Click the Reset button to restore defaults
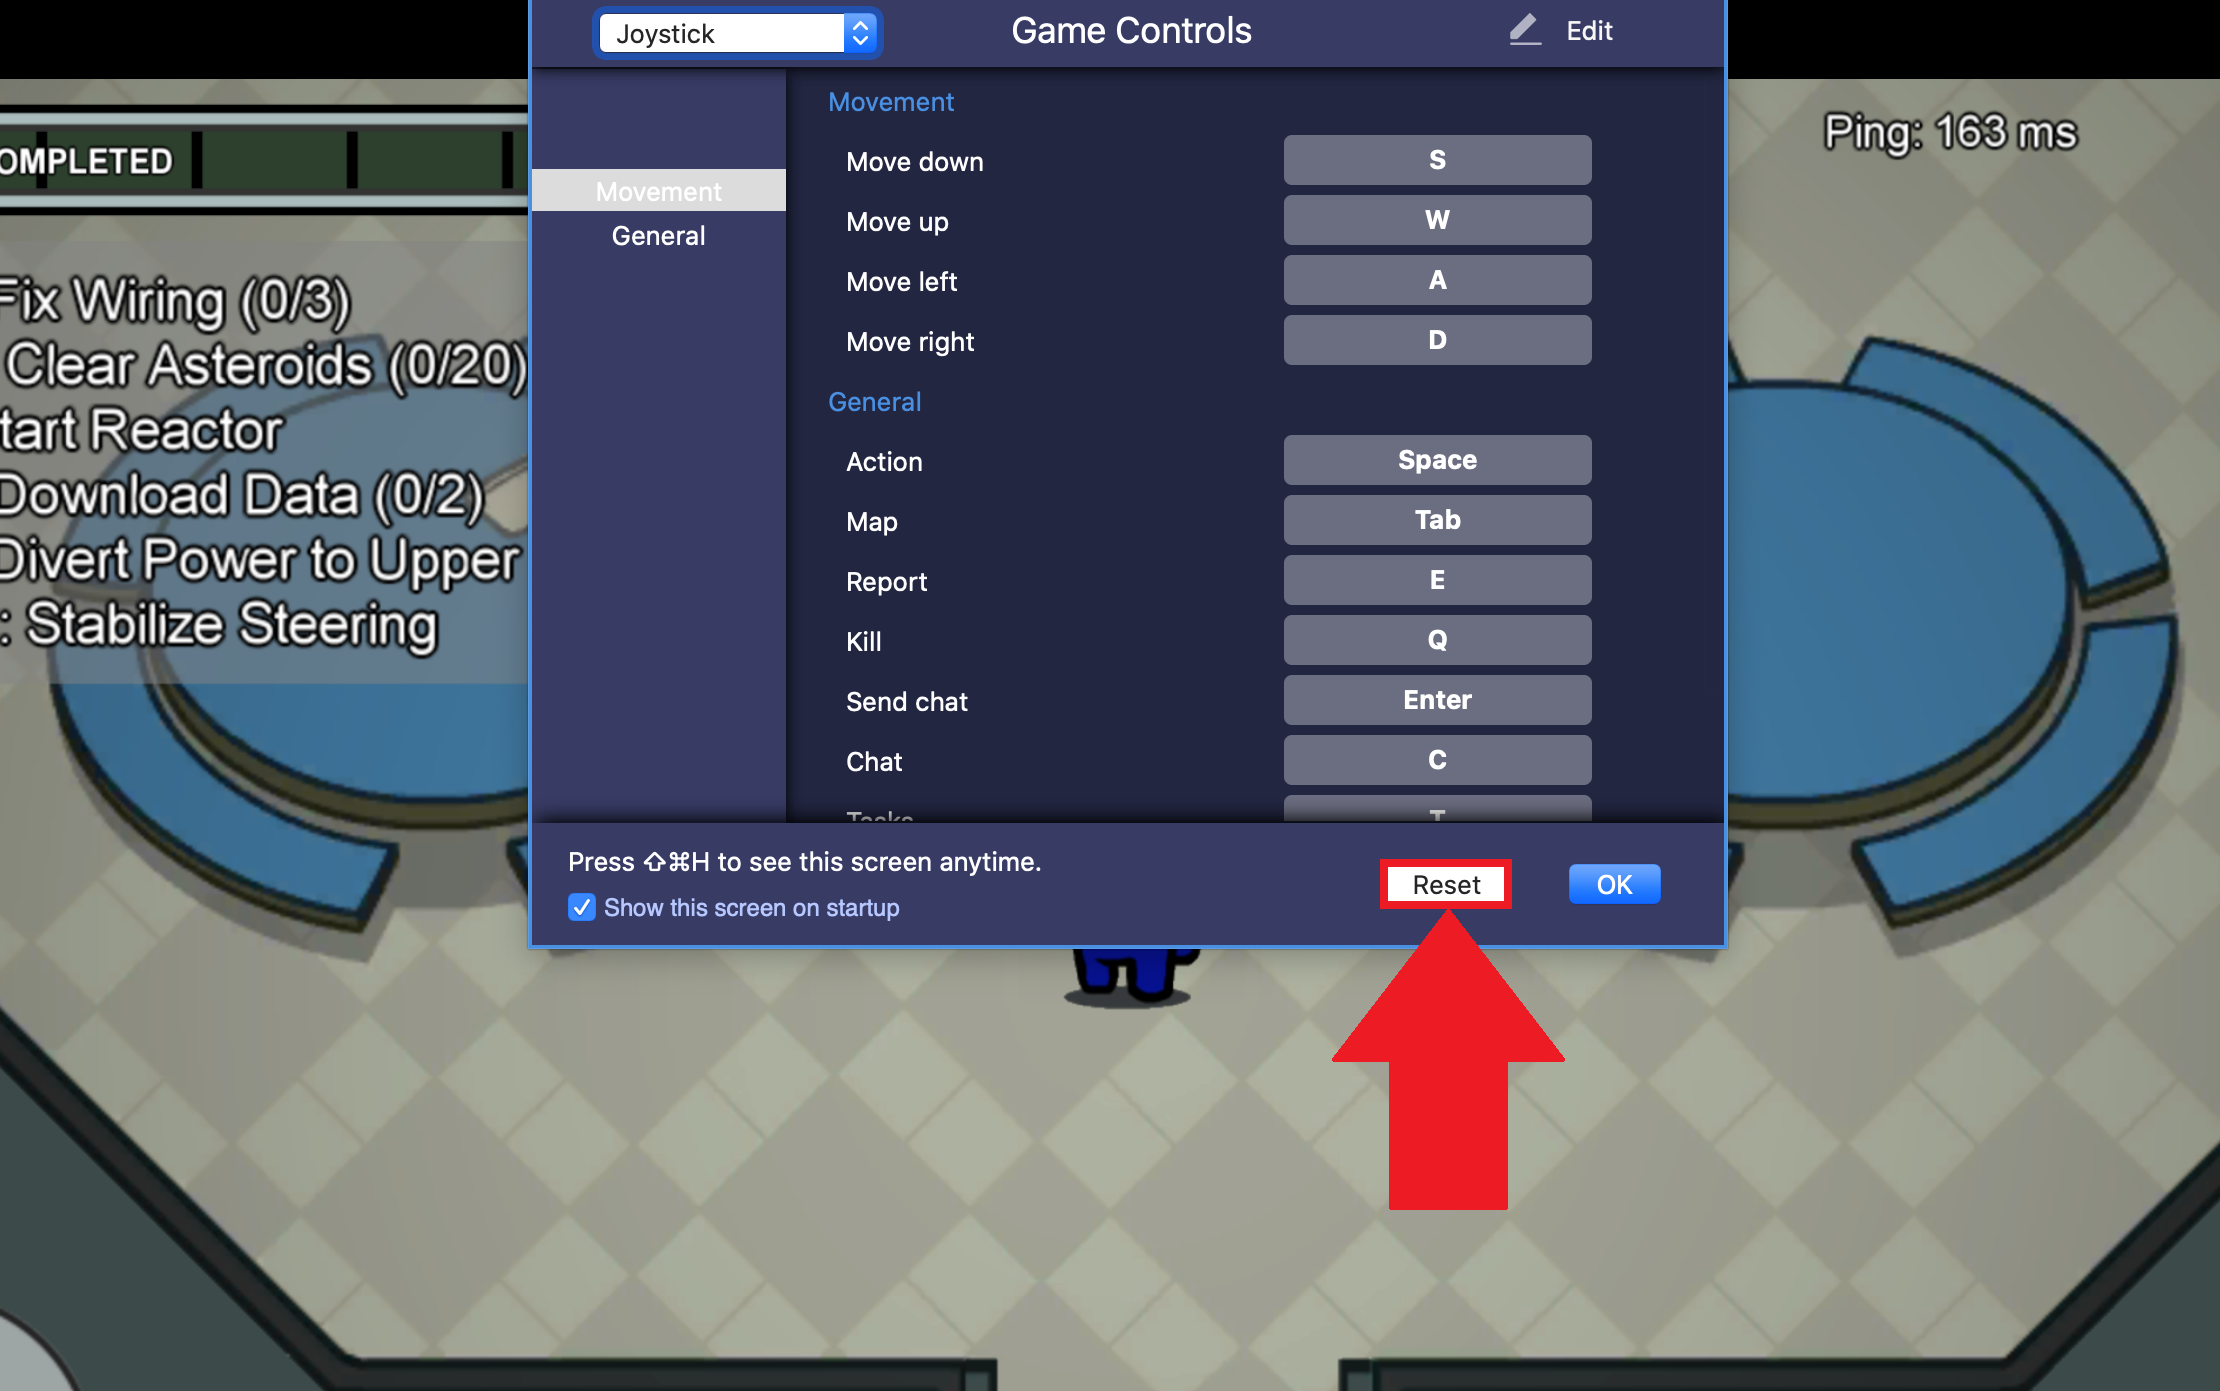The height and width of the screenshot is (1391, 2220). (x=1443, y=883)
